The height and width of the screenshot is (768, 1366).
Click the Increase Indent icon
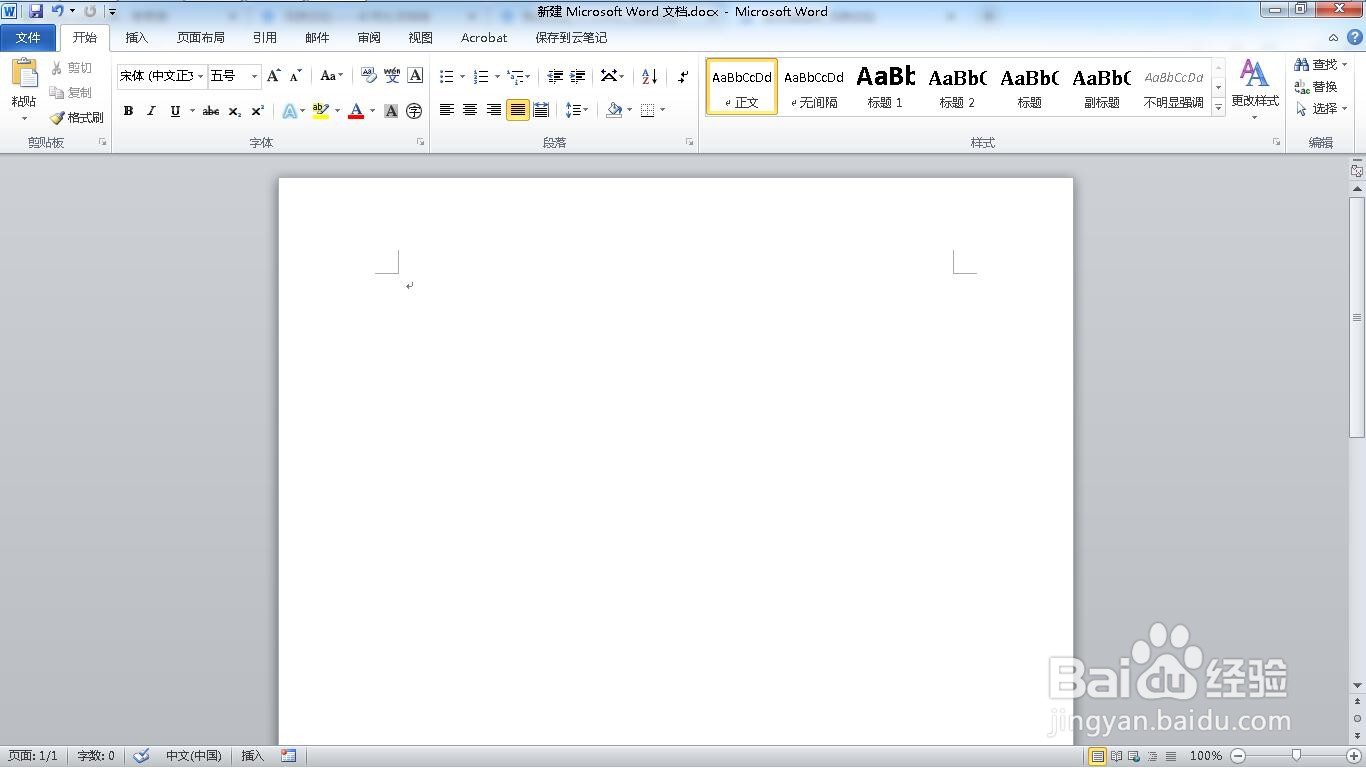[577, 76]
